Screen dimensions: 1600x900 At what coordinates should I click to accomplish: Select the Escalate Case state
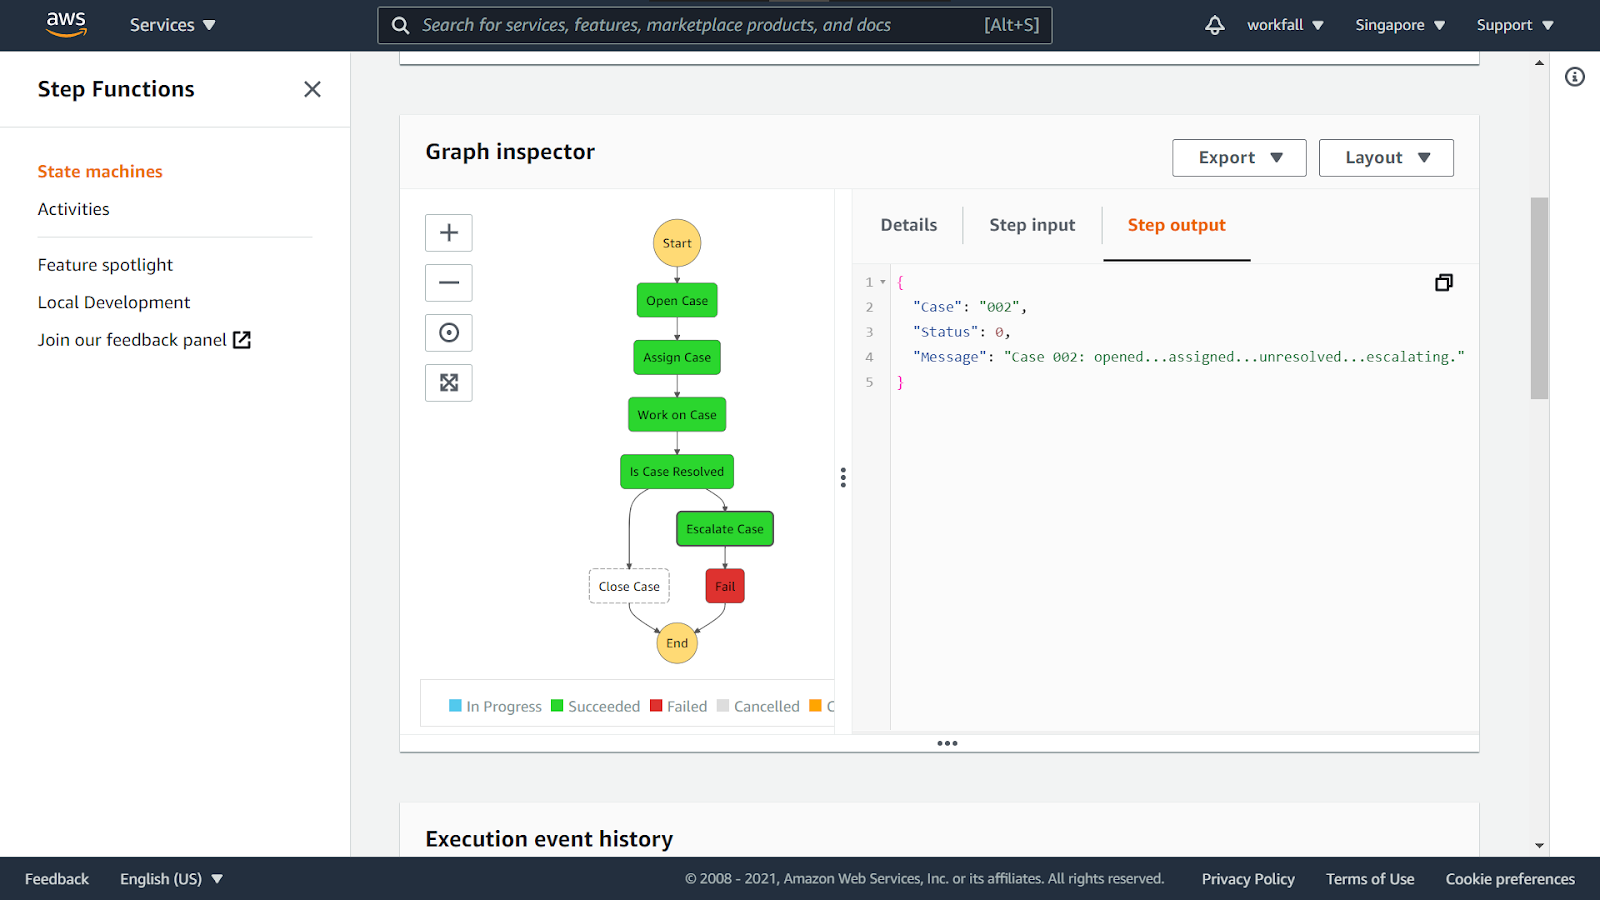pyautogui.click(x=725, y=529)
